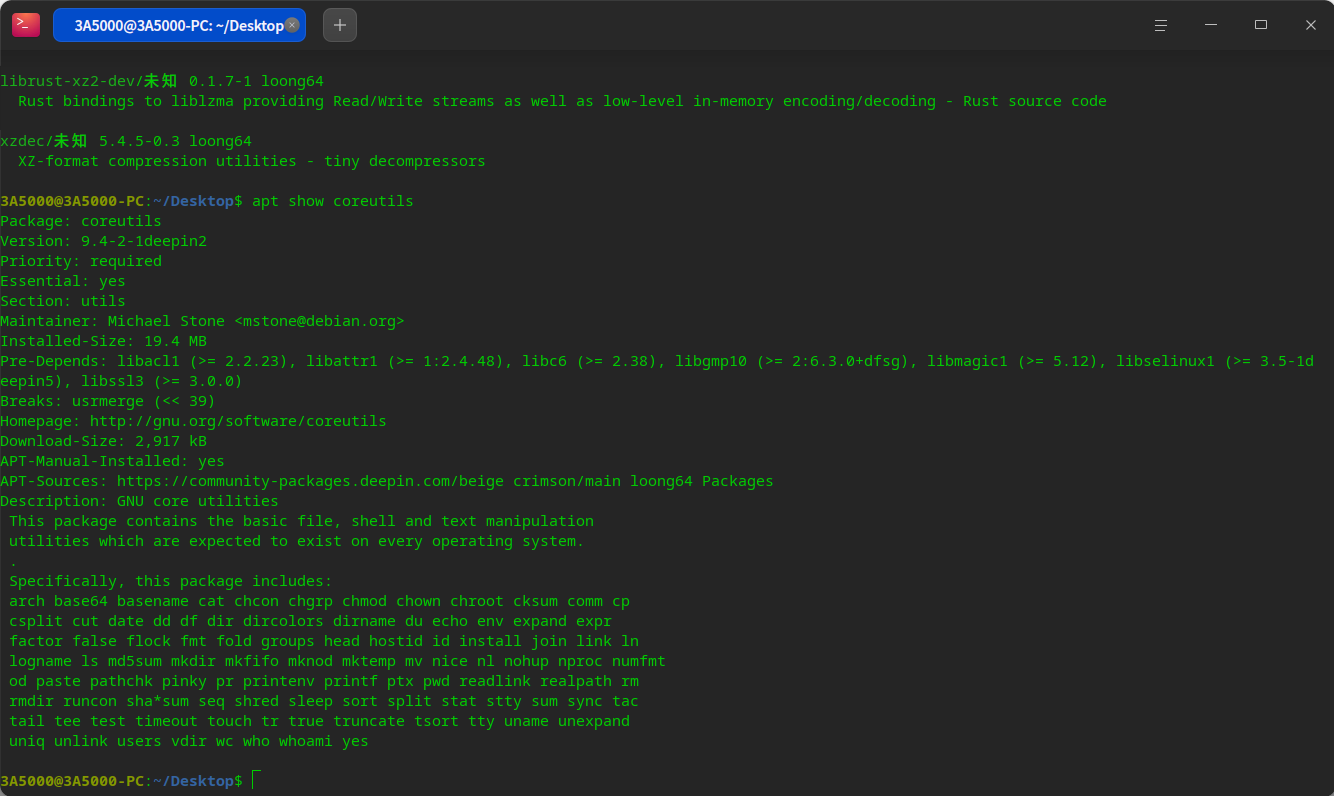
Task: Click the 'XZ-format compression utilities' description
Action: [x=252, y=161]
